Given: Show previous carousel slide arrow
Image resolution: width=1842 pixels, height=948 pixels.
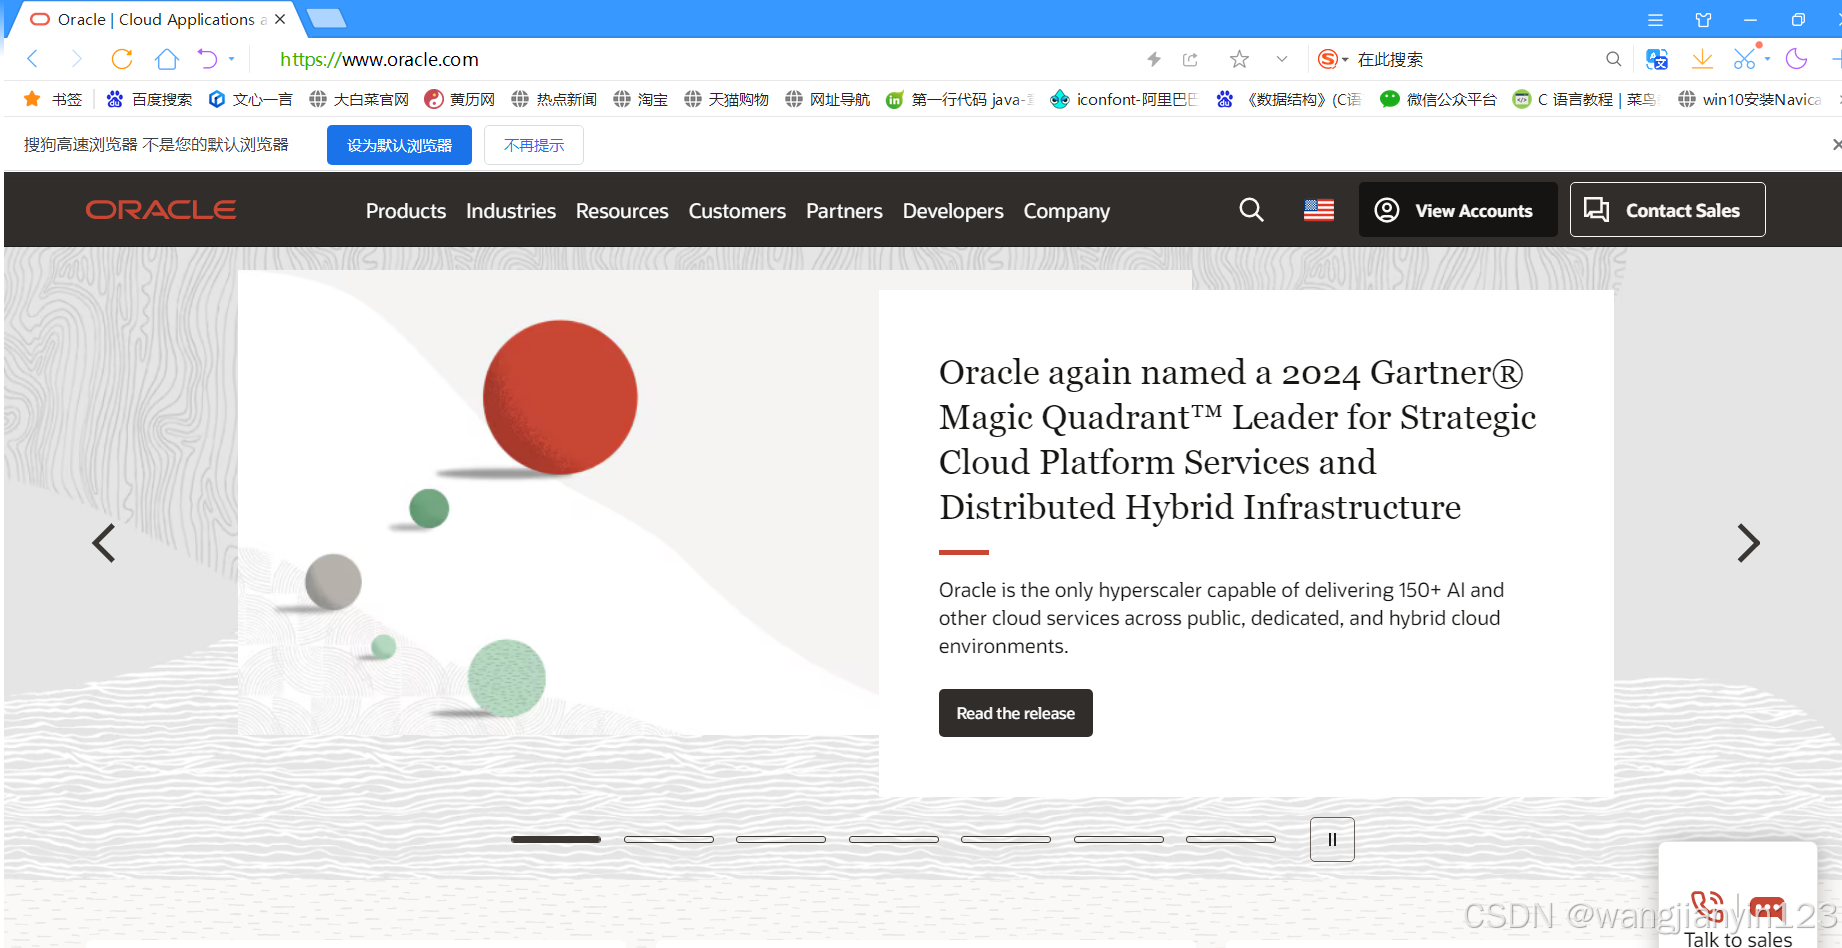Looking at the screenshot, I should (x=104, y=543).
